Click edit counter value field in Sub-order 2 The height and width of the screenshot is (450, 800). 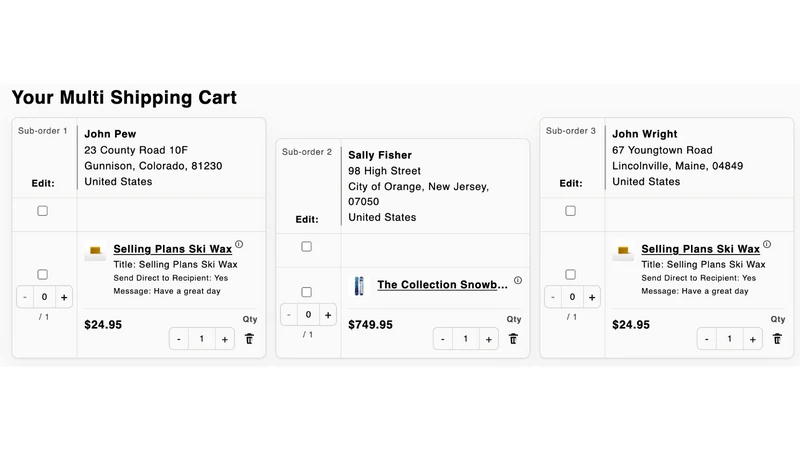[309, 315]
